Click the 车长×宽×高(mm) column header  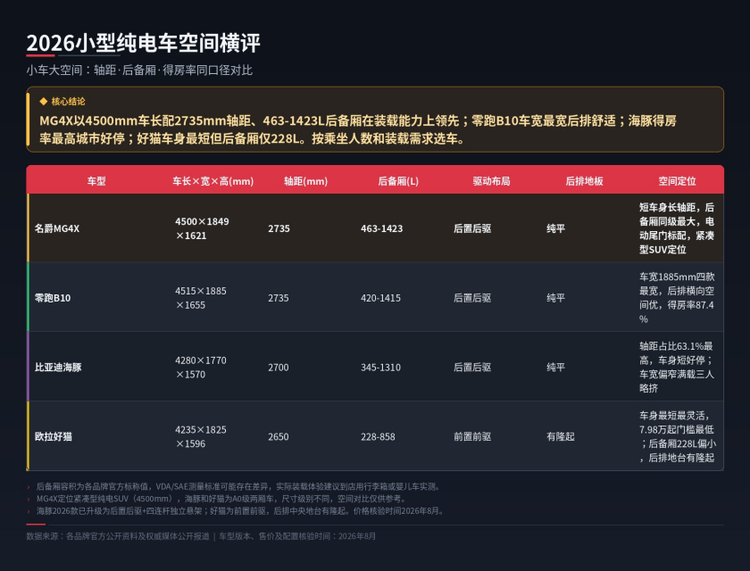coord(213,181)
